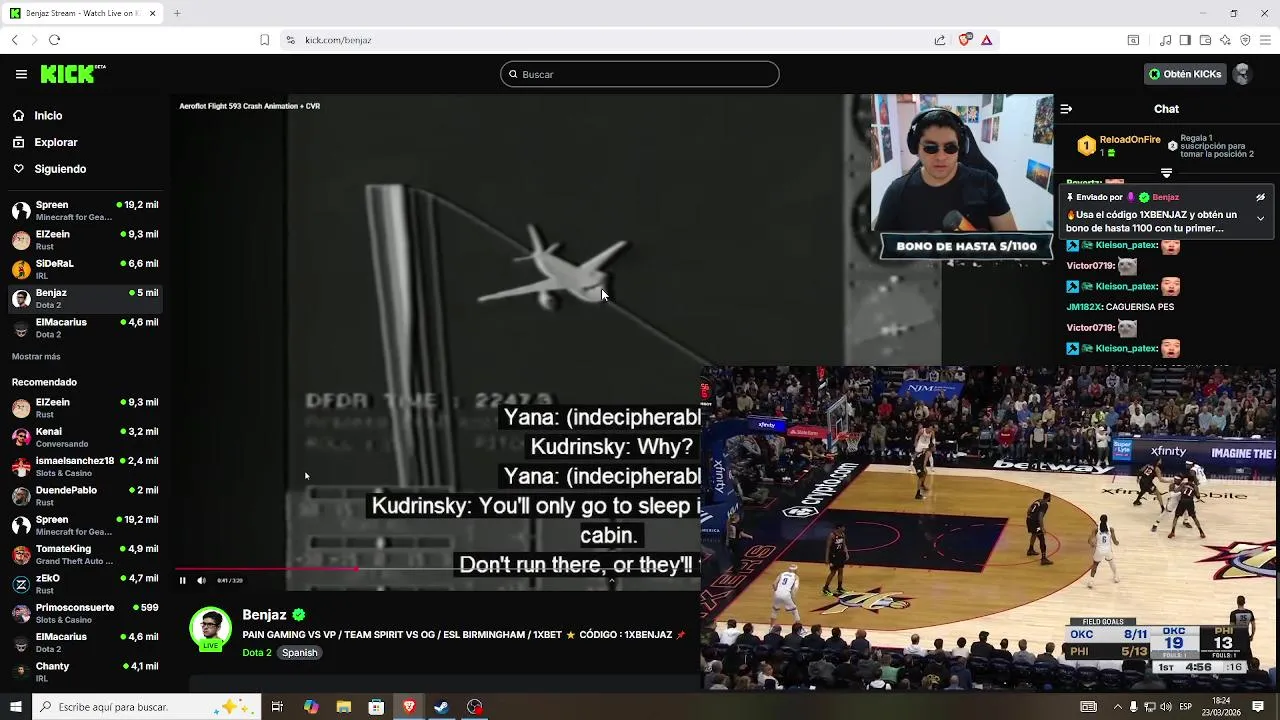The height and width of the screenshot is (720, 1280).
Task: Focus the Buscar search field
Action: pos(640,74)
